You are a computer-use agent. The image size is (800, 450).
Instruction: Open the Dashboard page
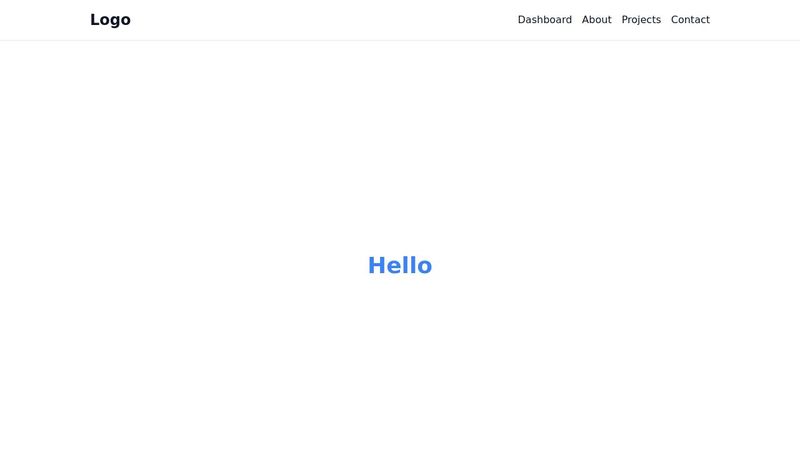[544, 20]
